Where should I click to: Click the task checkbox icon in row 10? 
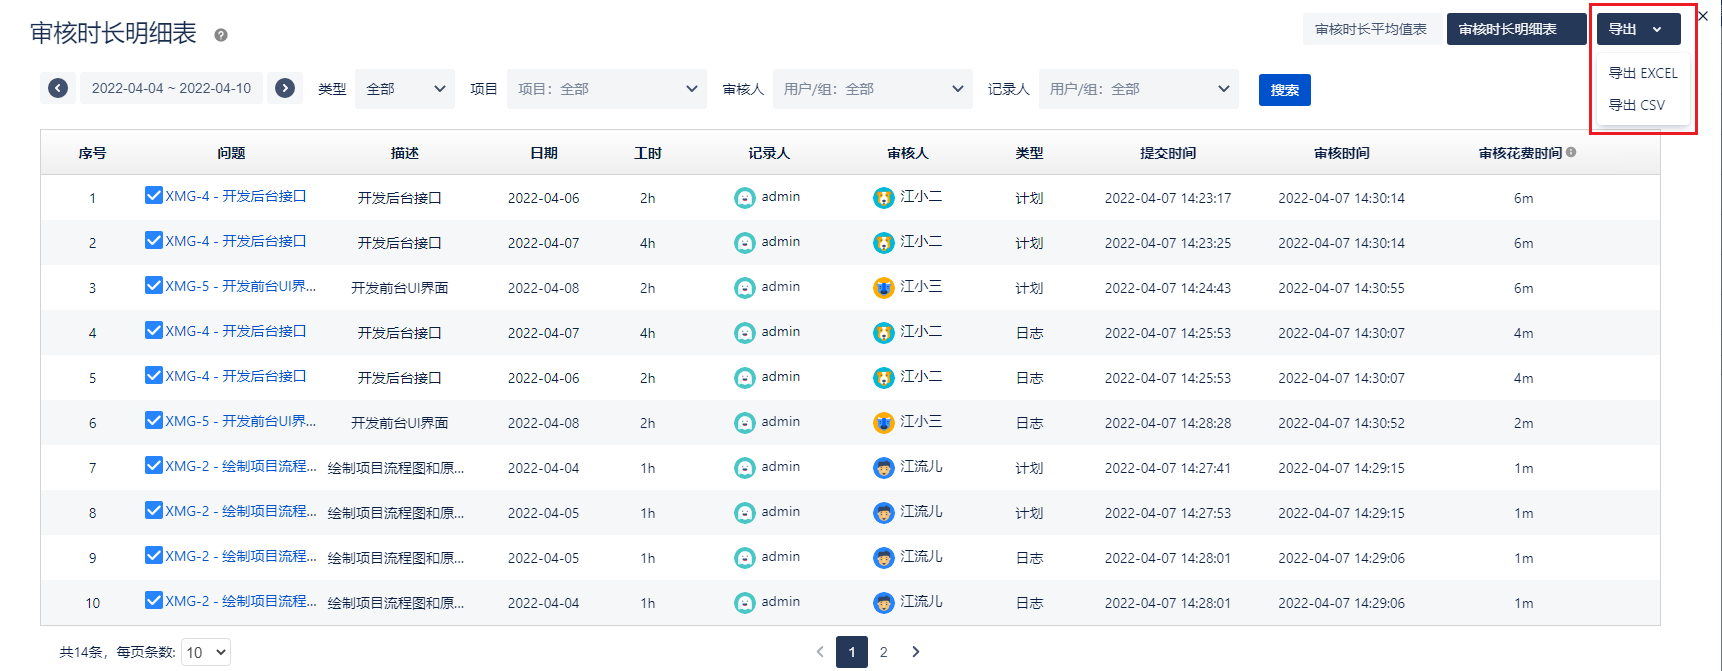coord(154,600)
